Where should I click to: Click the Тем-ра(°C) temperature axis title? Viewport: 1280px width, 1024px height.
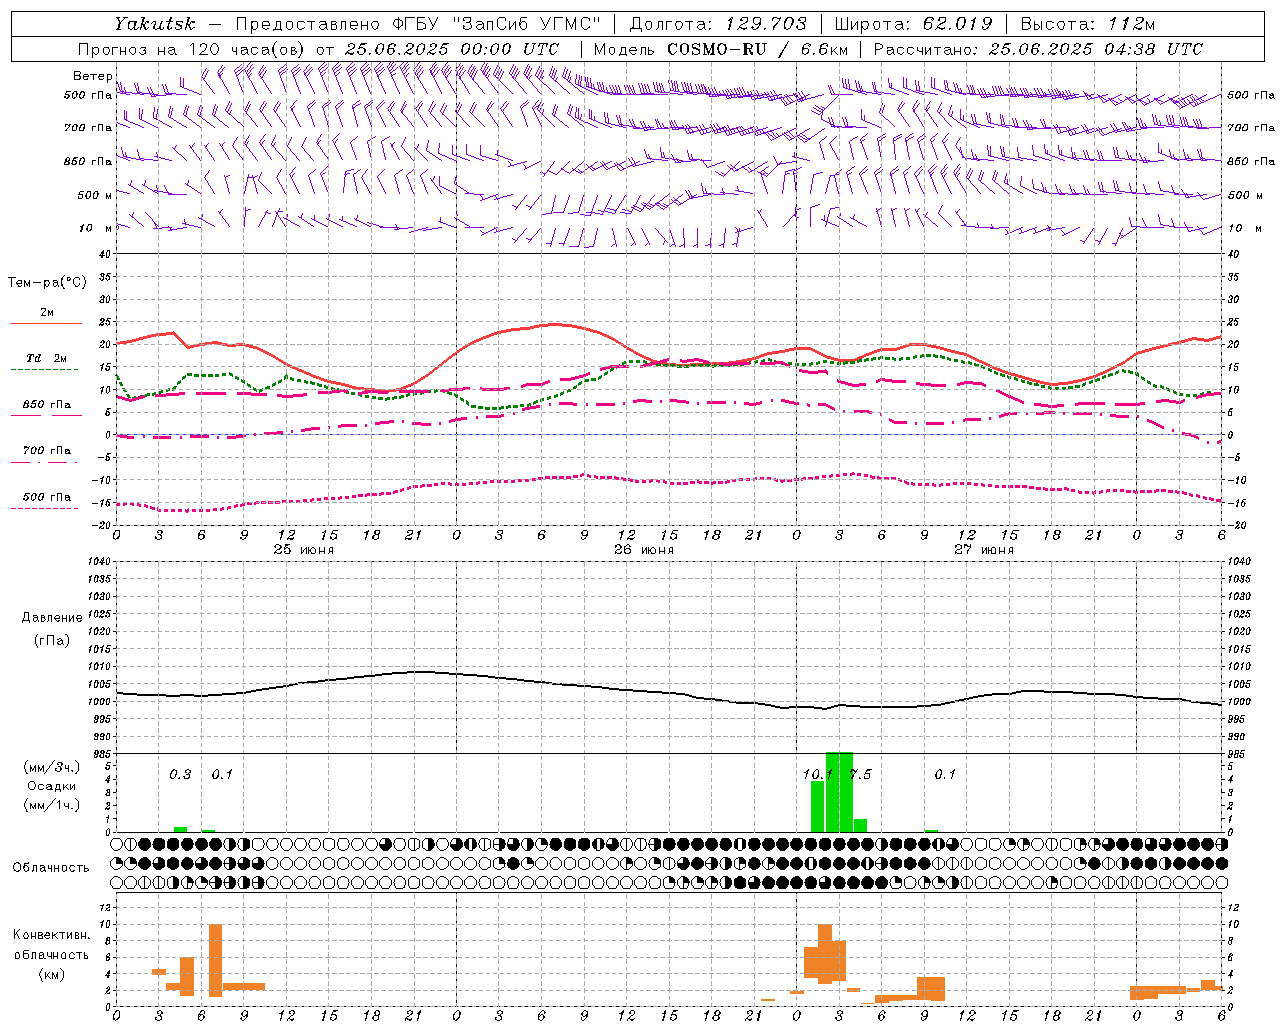[x=47, y=283]
